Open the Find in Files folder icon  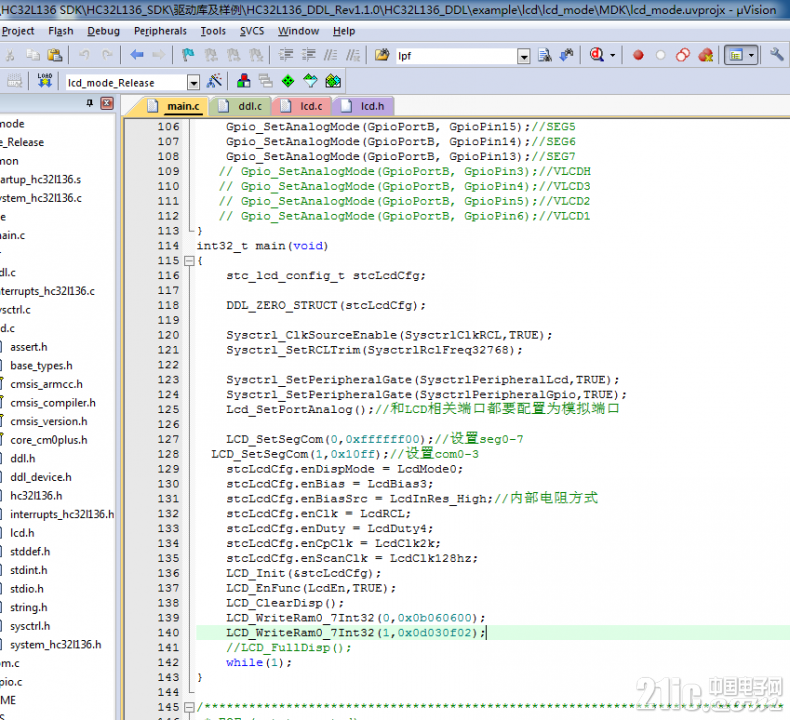[x=382, y=55]
